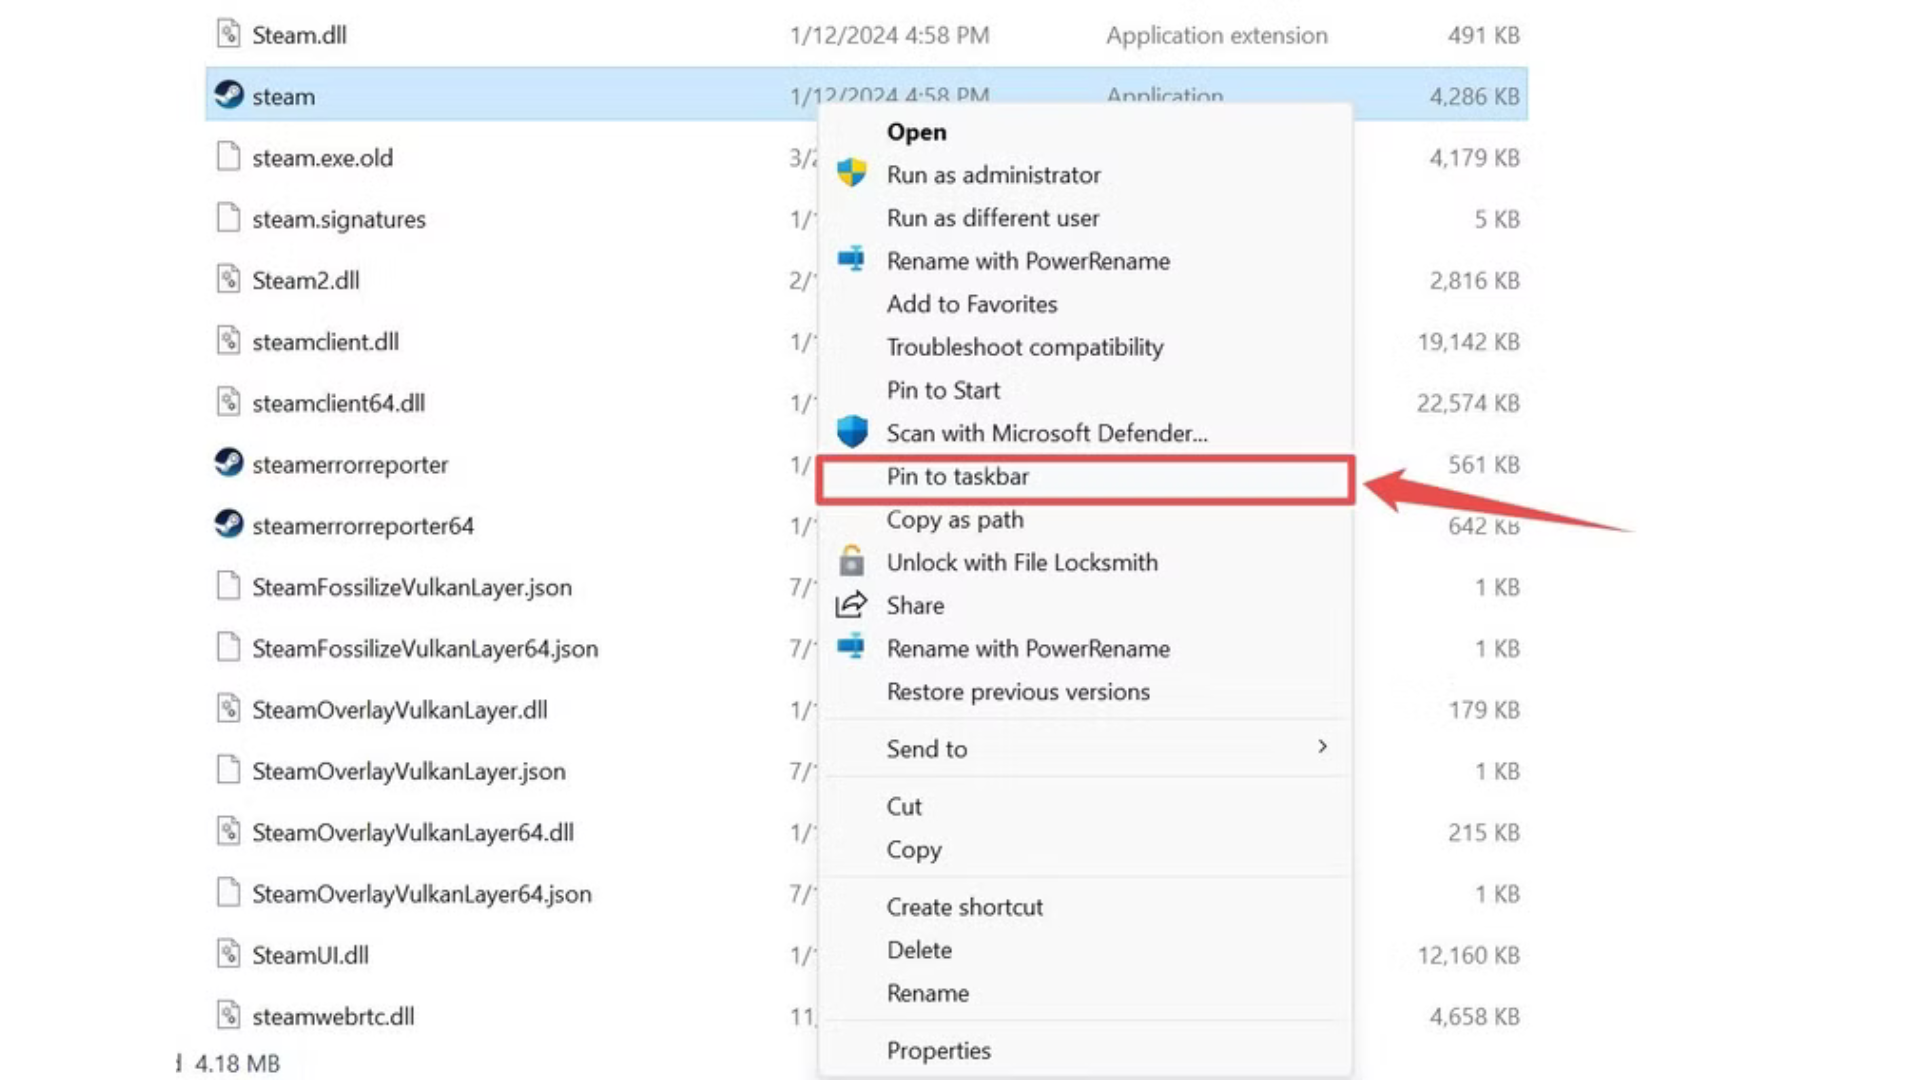Choose Create shortcut

(x=964, y=906)
